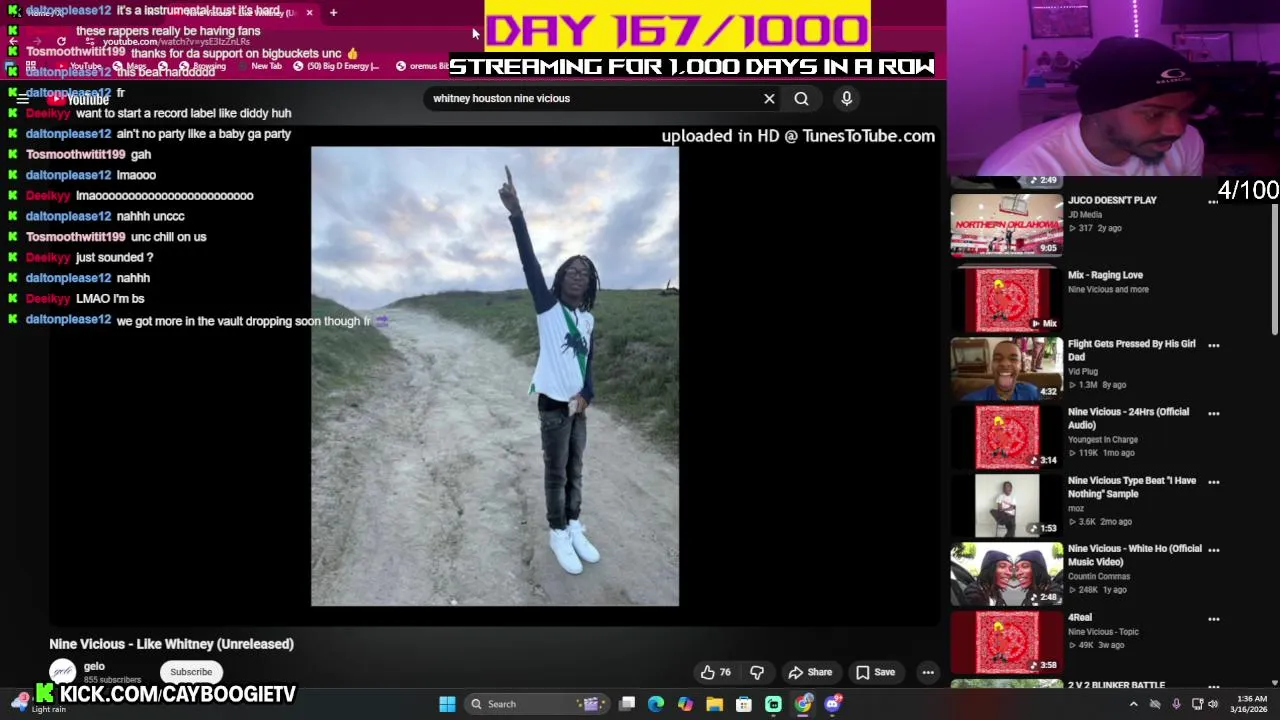This screenshot has width=1280, height=720.
Task: Switch to Chrome on the taskbar
Action: click(x=802, y=704)
